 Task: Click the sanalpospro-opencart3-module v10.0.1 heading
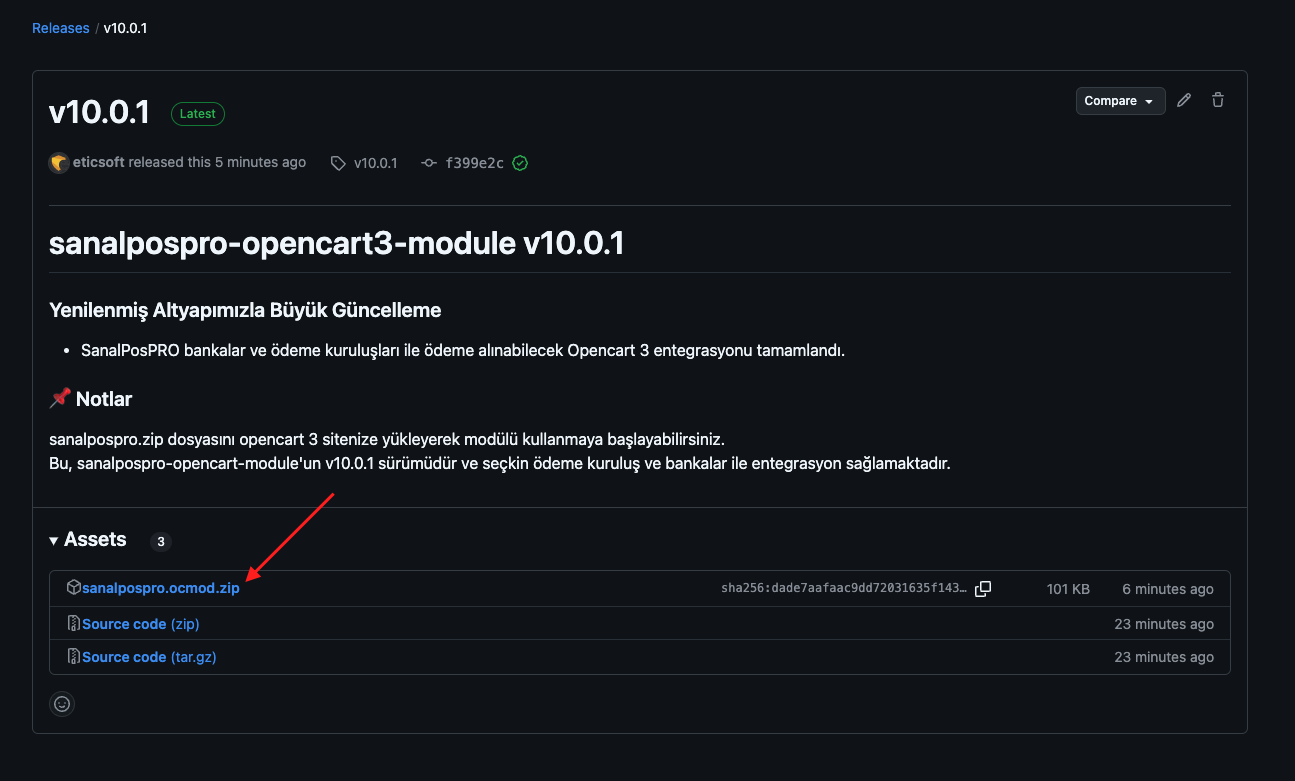click(337, 243)
